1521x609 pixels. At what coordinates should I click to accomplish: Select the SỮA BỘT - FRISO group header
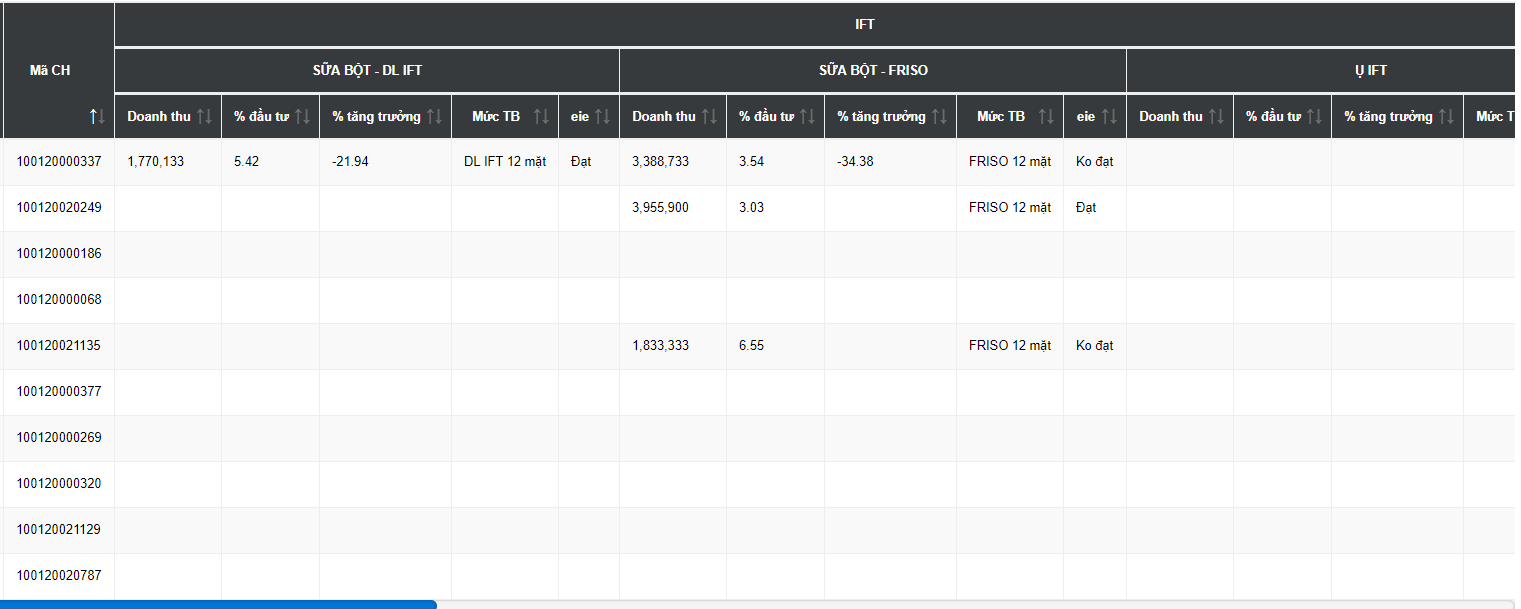point(873,71)
